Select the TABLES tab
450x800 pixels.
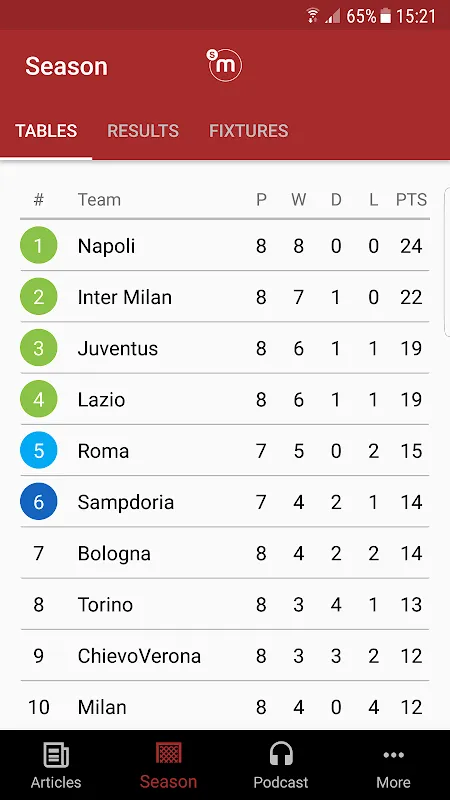tap(46, 131)
